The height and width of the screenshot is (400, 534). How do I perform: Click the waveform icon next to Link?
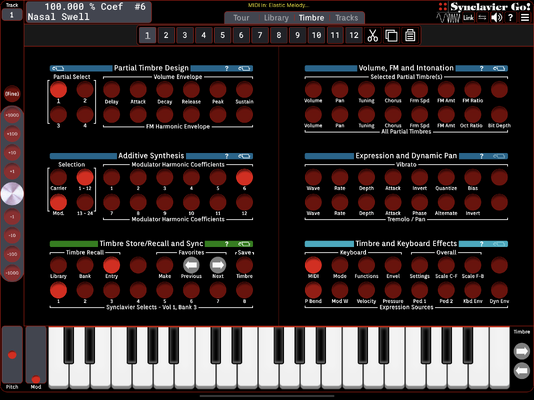tap(448, 18)
